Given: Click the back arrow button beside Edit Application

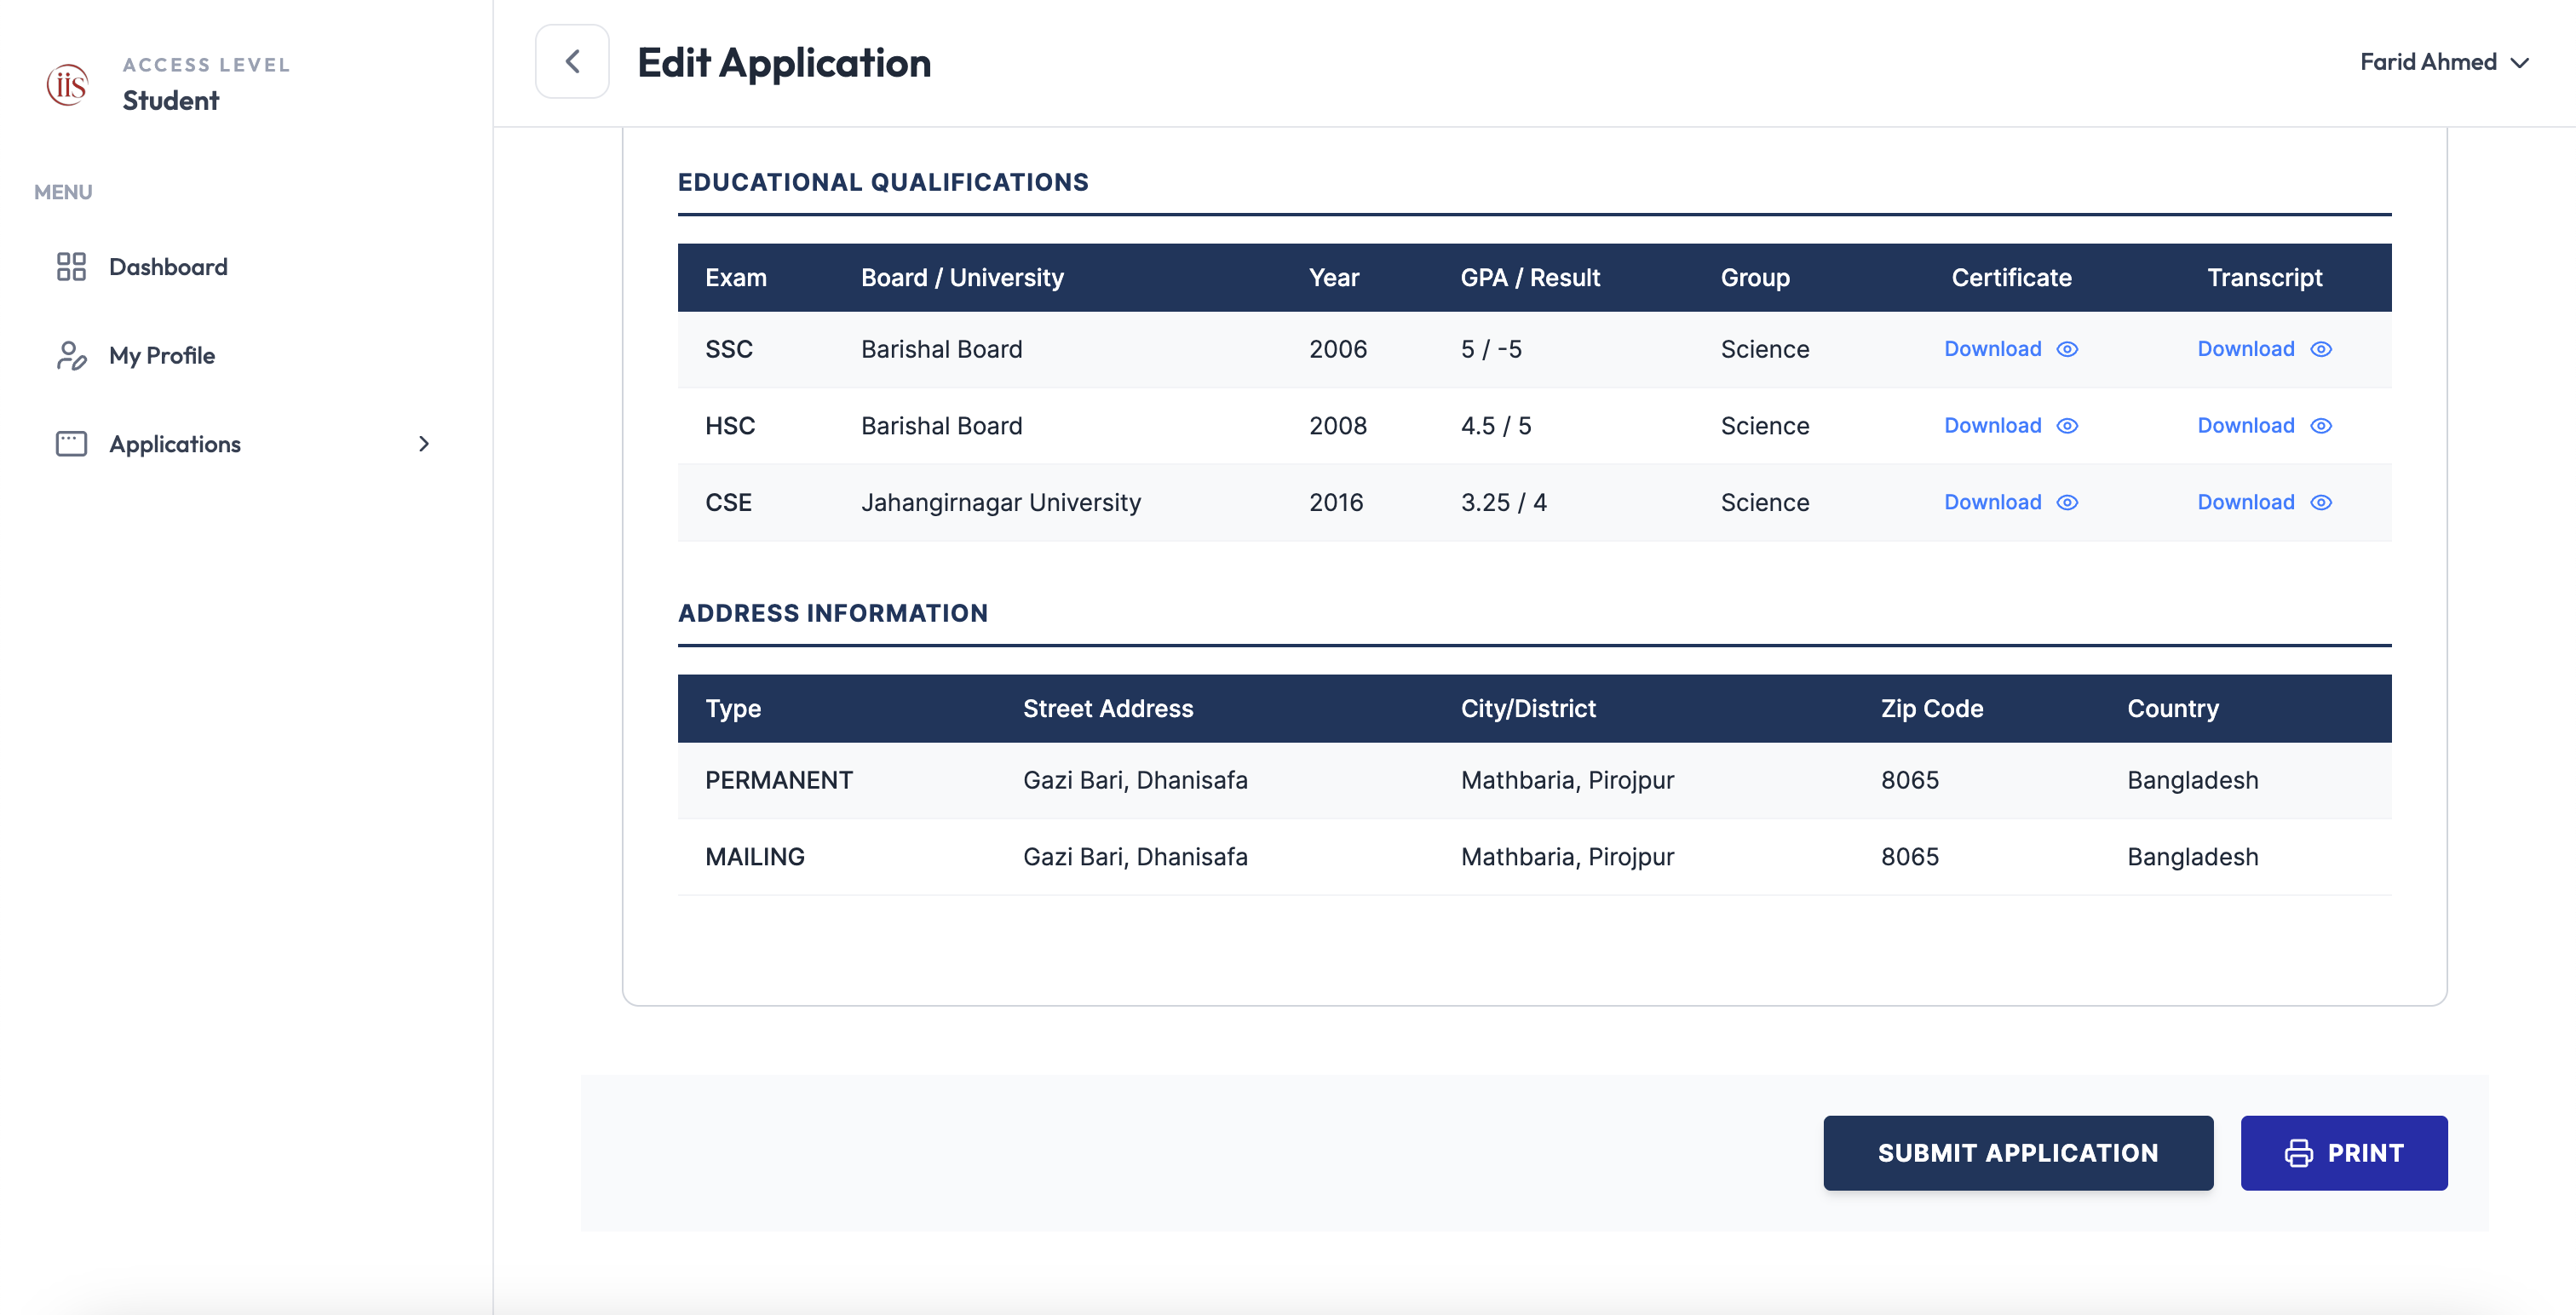Looking at the screenshot, I should click(572, 62).
